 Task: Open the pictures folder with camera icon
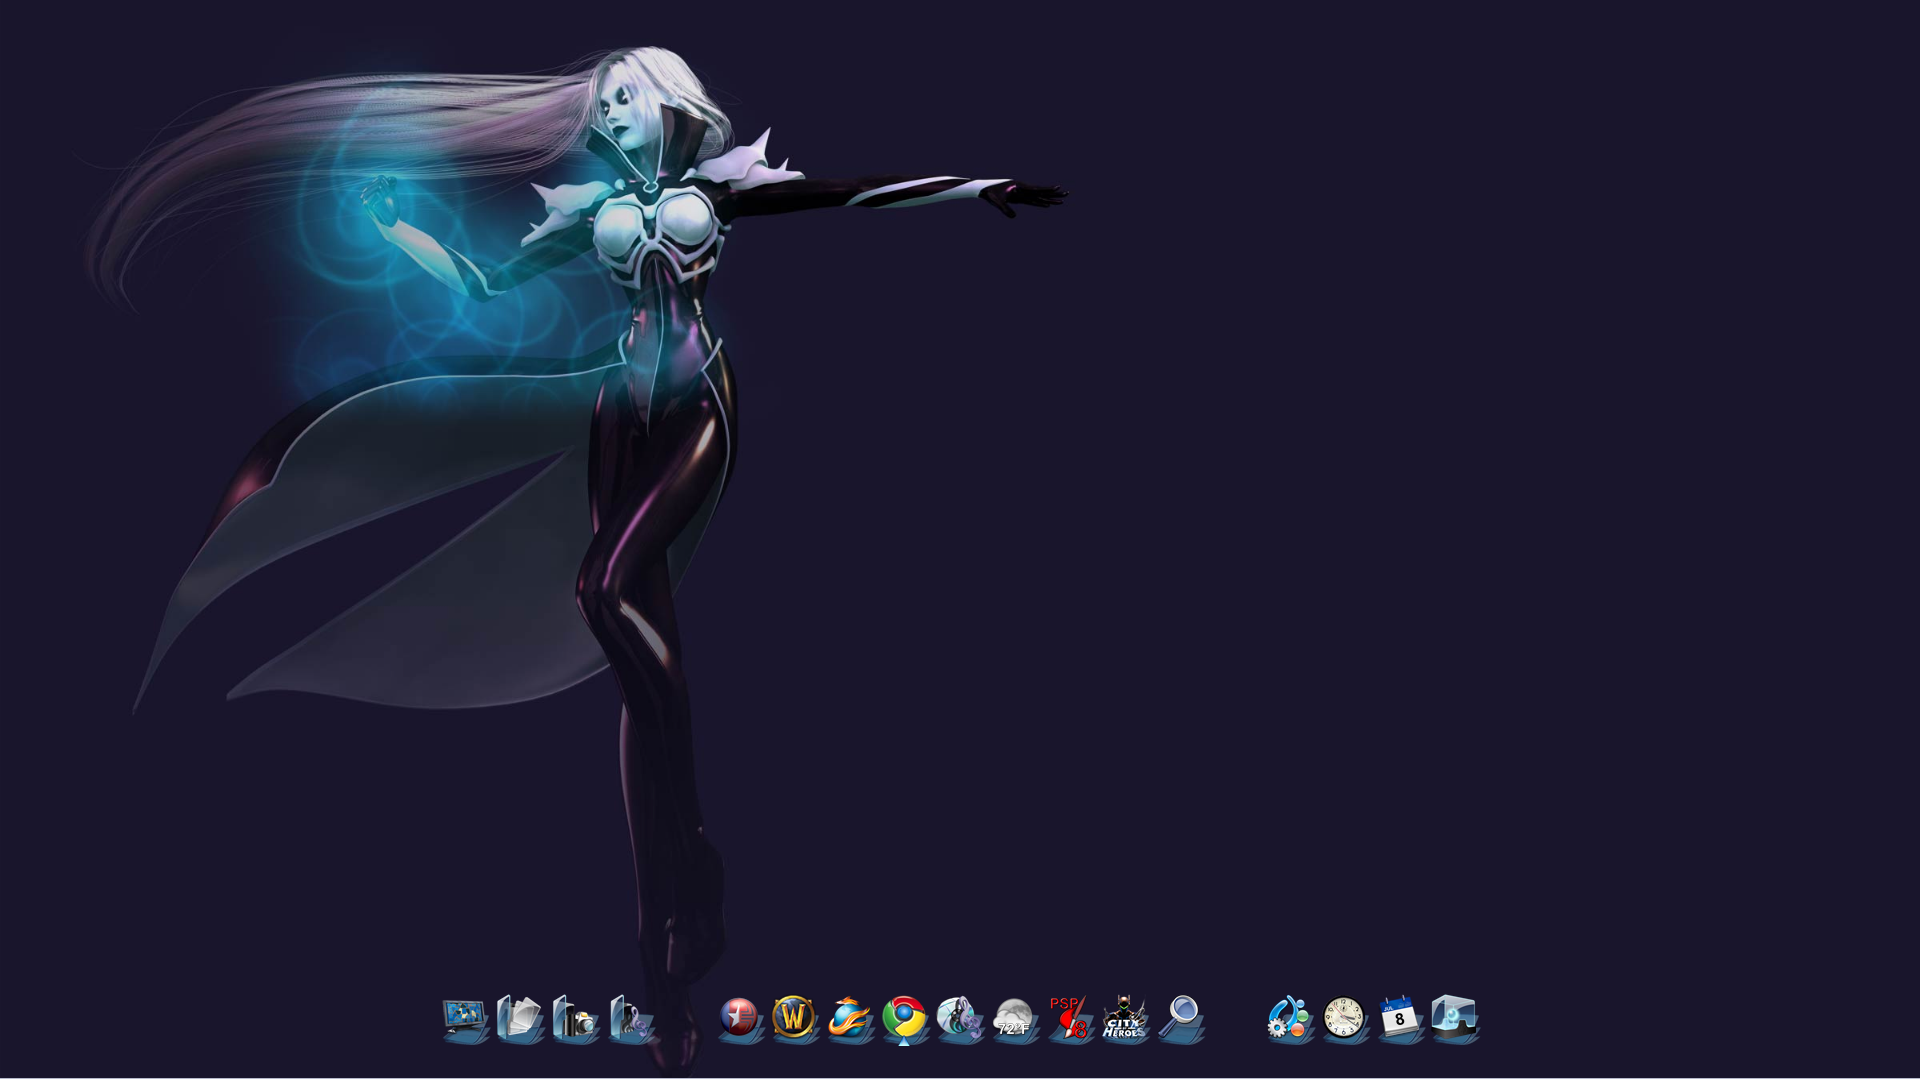575,1018
